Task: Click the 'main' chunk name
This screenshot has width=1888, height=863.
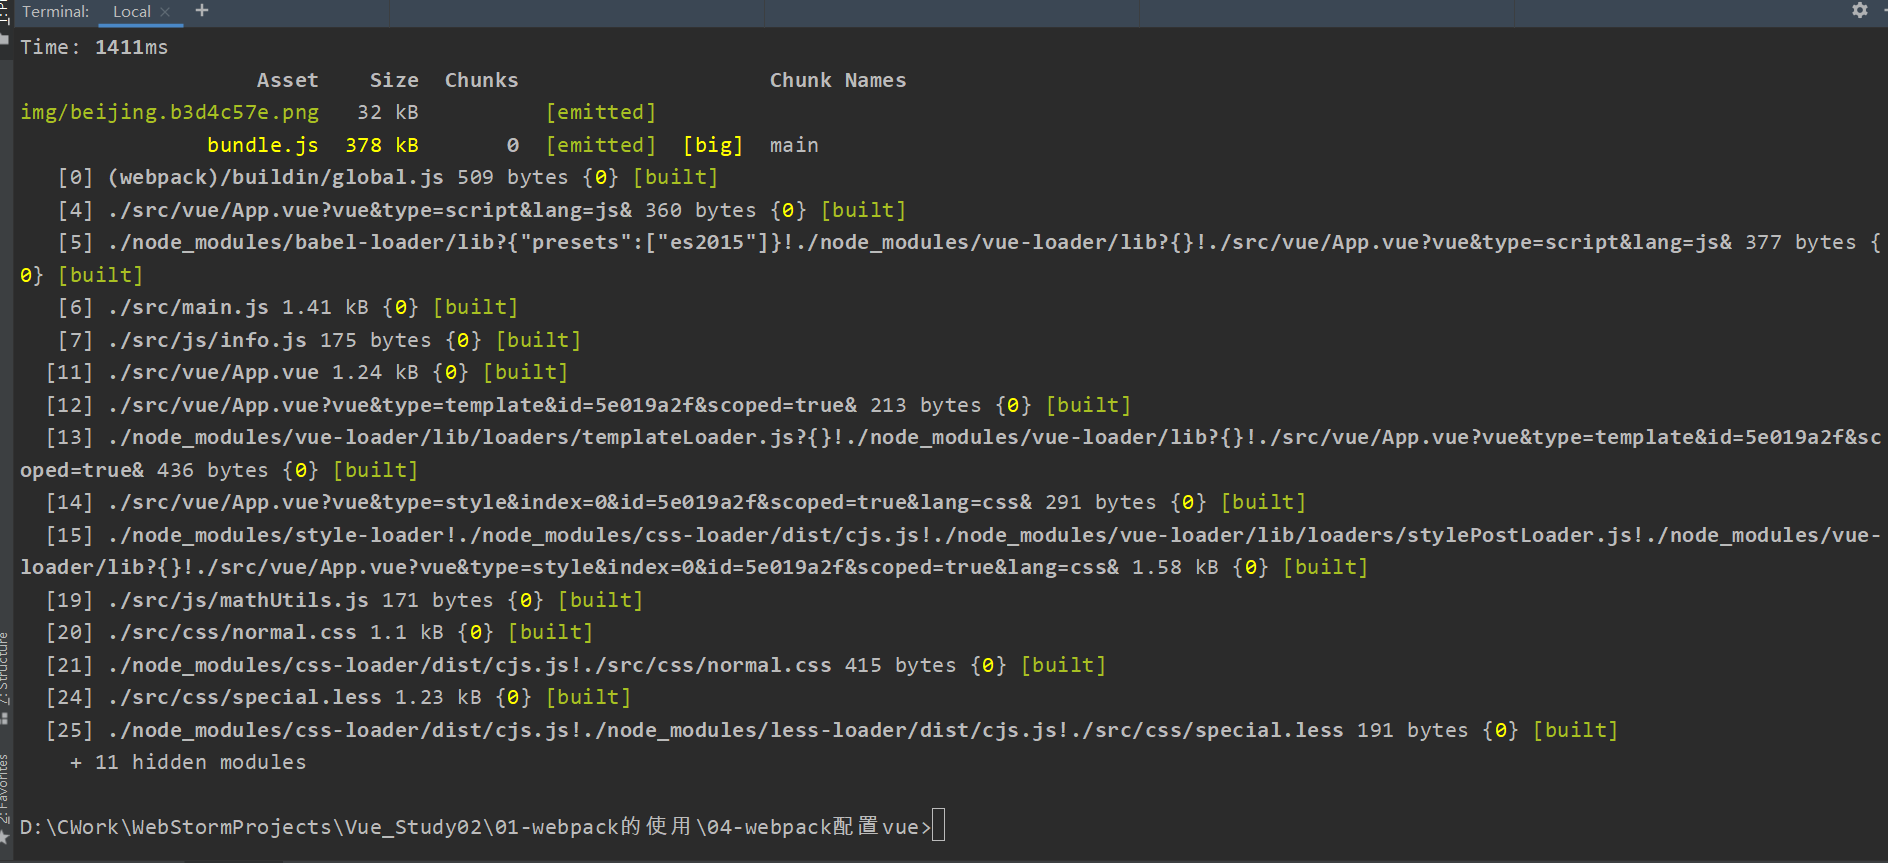Action: (x=794, y=145)
